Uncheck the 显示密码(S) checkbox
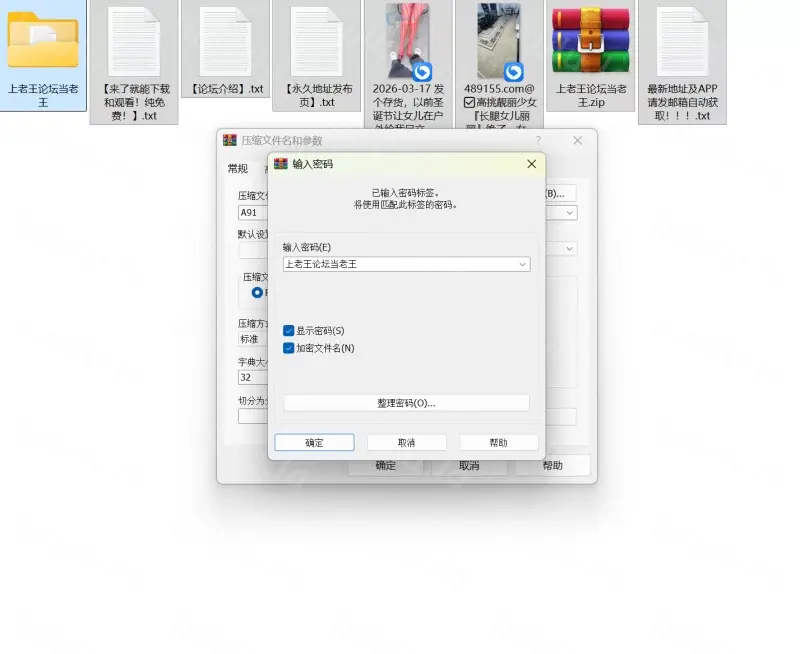The width and height of the screenshot is (800, 654). click(x=288, y=331)
